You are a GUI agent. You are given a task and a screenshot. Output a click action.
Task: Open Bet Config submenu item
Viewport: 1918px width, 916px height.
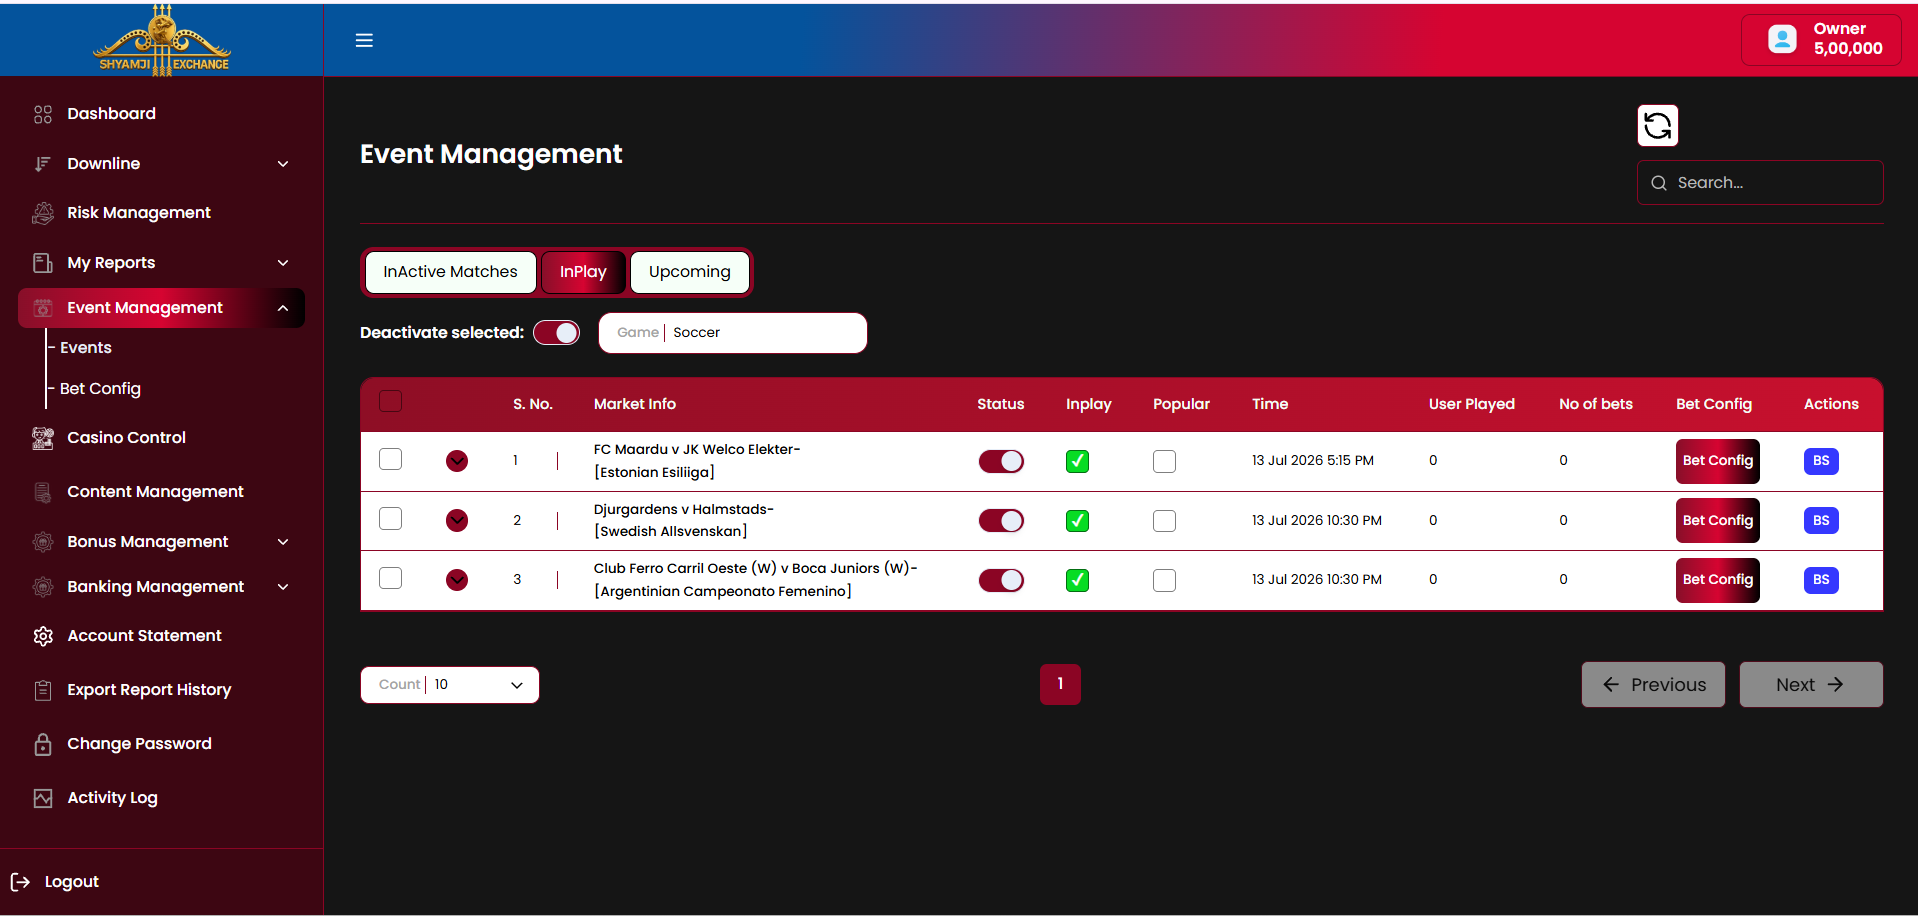(100, 389)
